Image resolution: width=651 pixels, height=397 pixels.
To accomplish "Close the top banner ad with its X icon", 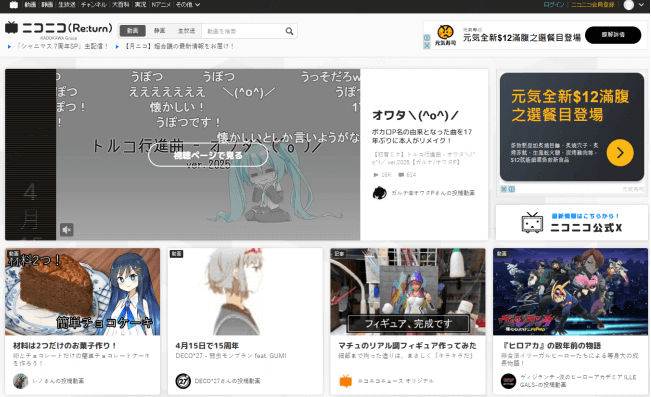I will click(x=427, y=45).
